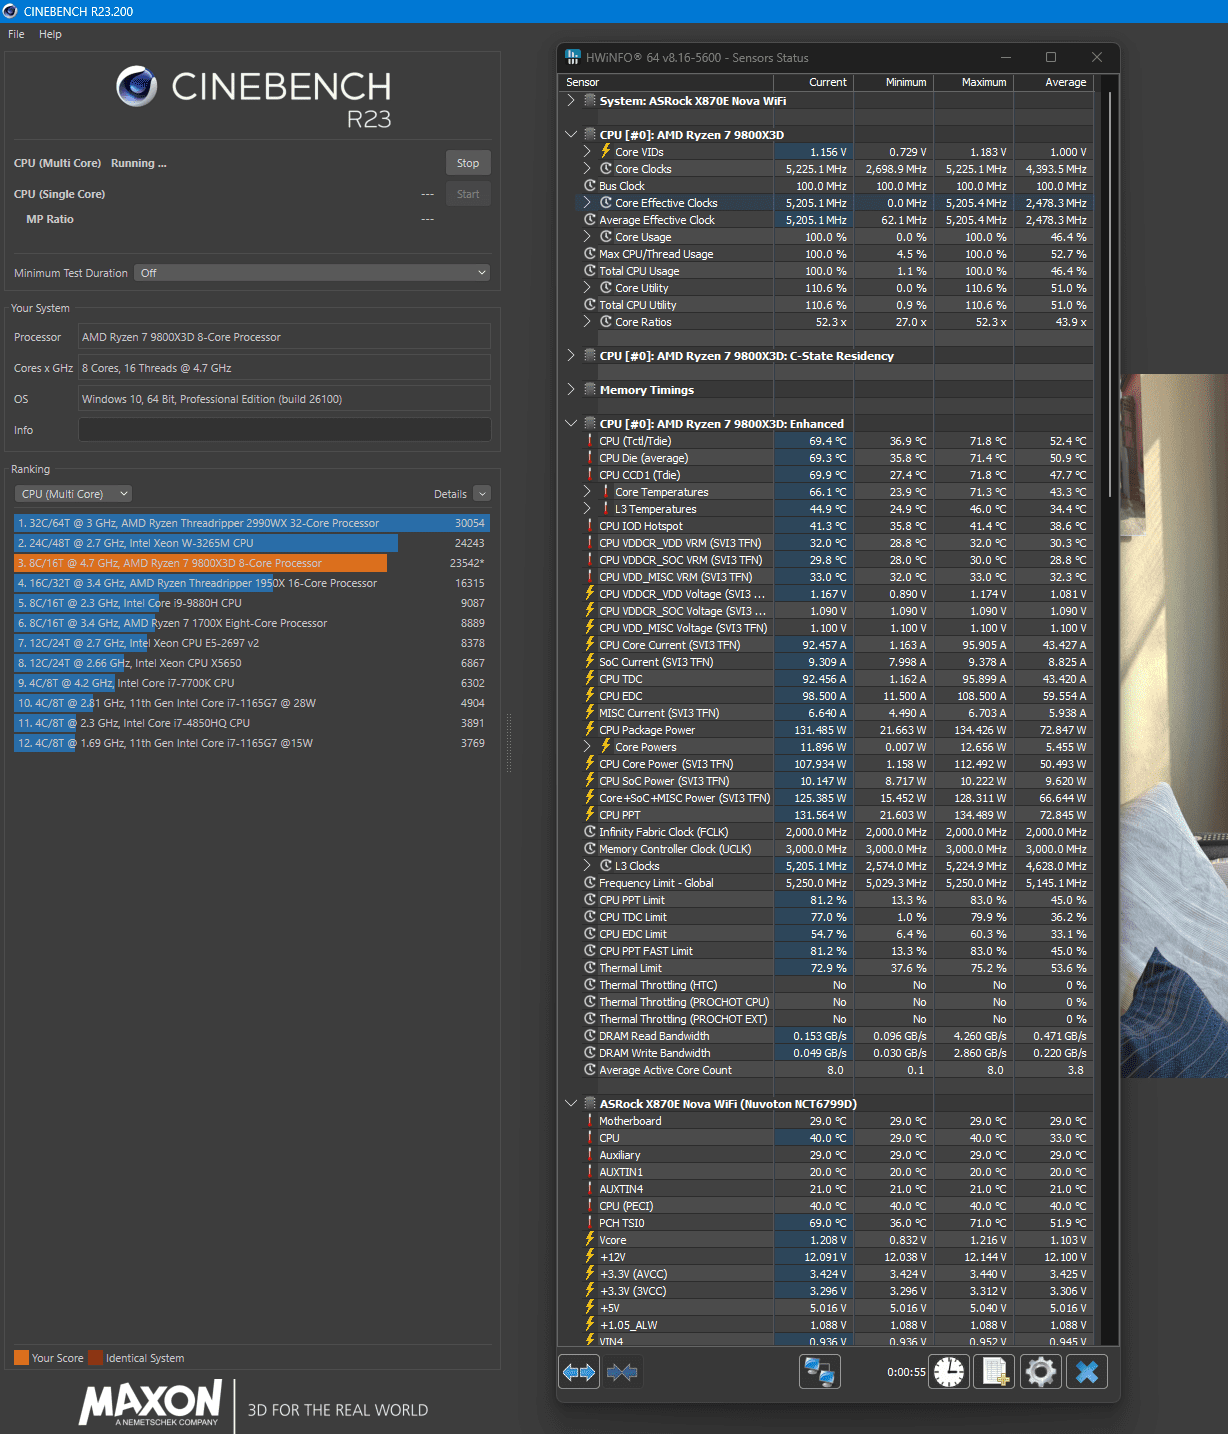The width and height of the screenshot is (1228, 1434).
Task: Collapse the 9800X3D: Enhanced sensor group
Action: pyautogui.click(x=571, y=424)
